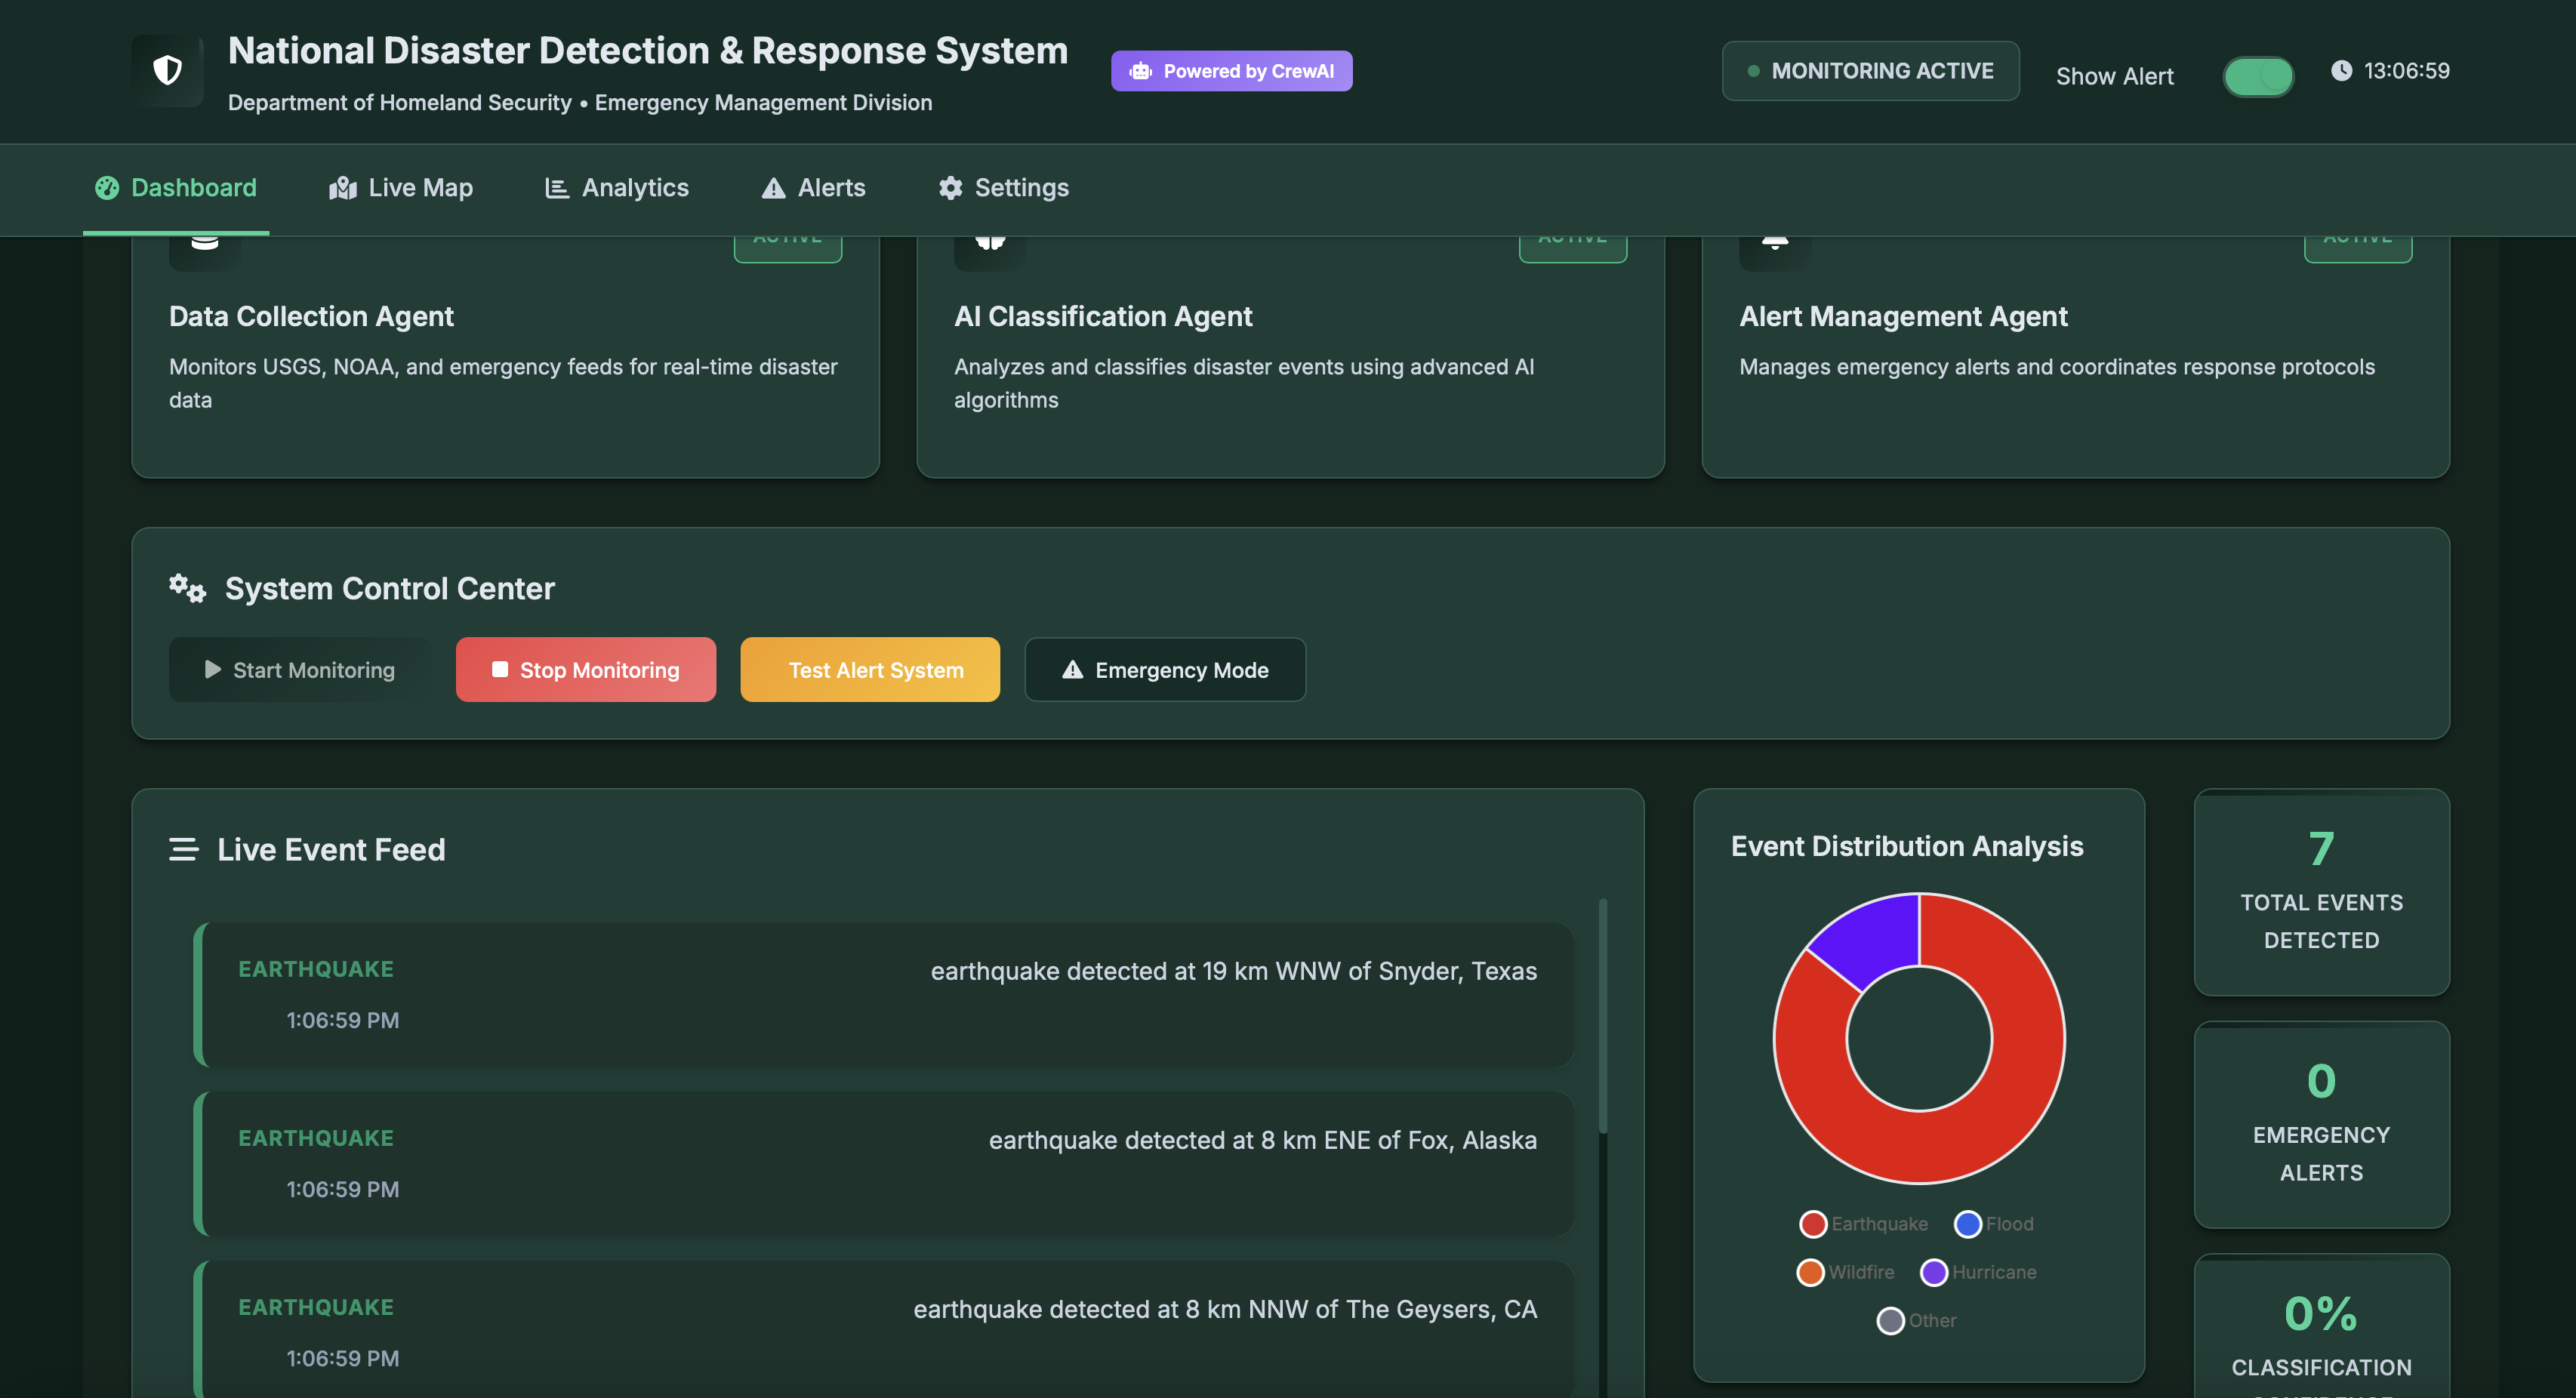
Task: Toggle the Show Alert switch off
Action: pyautogui.click(x=2258, y=76)
